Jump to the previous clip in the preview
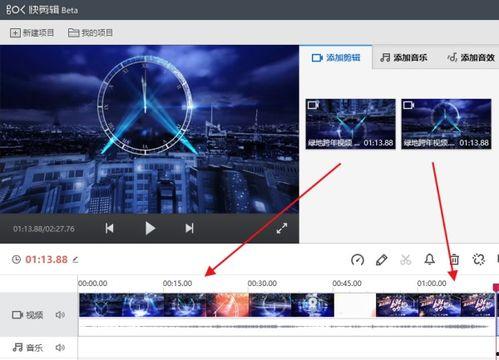499x360 pixels. (109, 228)
